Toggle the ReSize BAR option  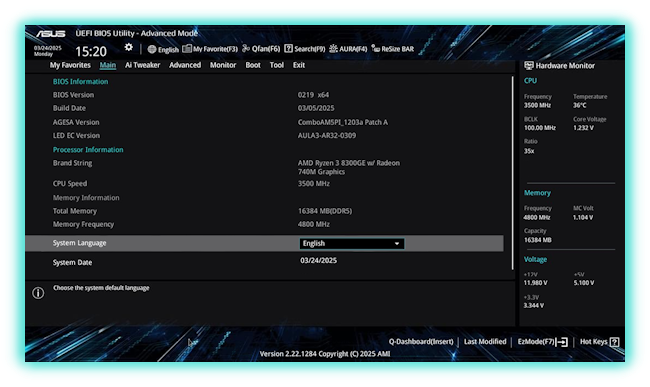click(x=393, y=49)
